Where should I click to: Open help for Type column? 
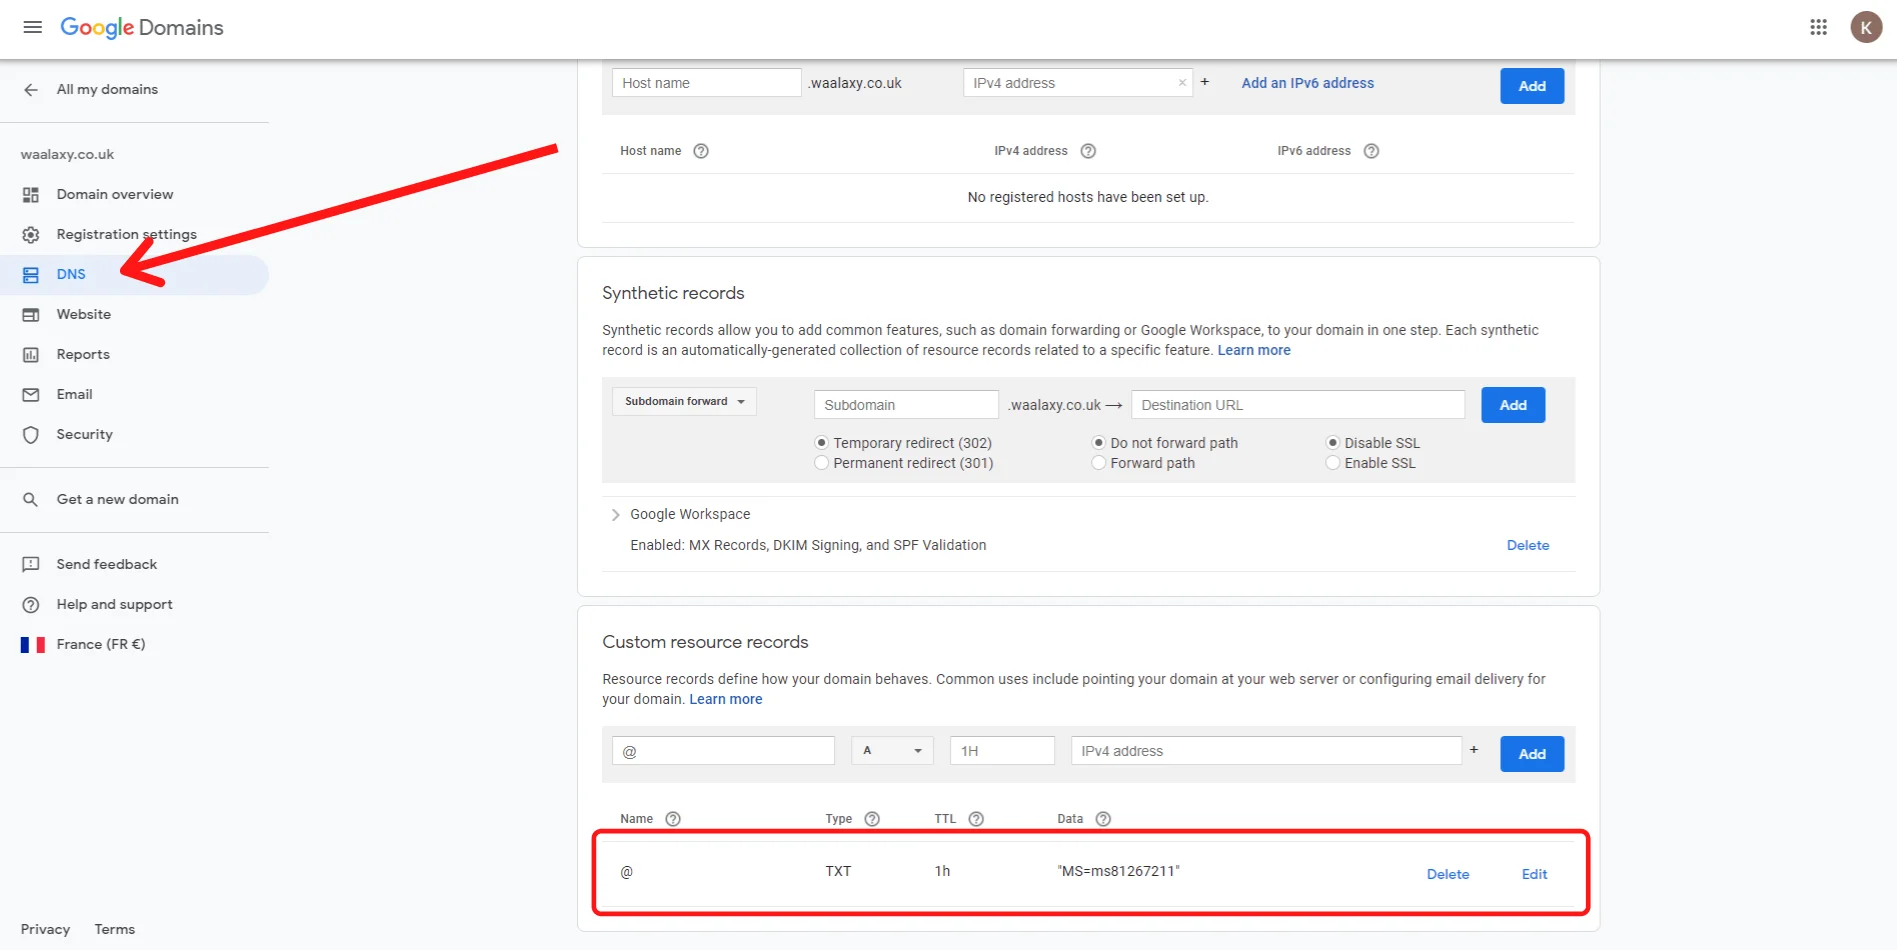[x=872, y=819]
